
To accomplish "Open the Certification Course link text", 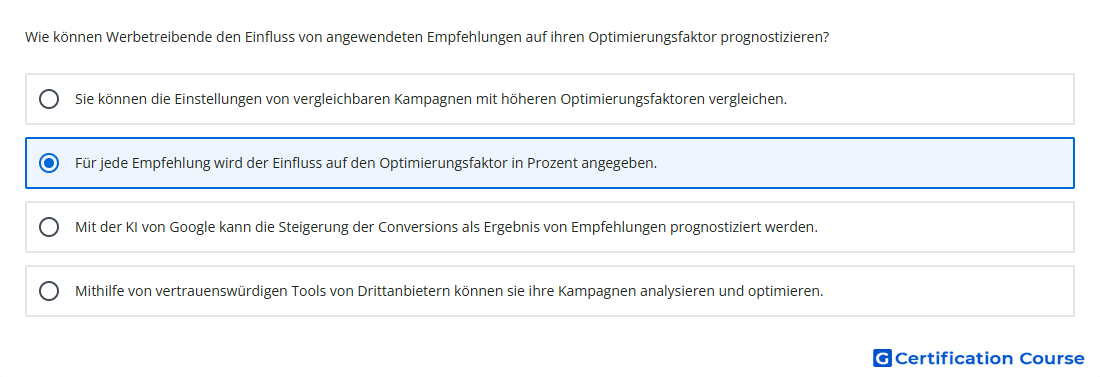I will 989,358.
